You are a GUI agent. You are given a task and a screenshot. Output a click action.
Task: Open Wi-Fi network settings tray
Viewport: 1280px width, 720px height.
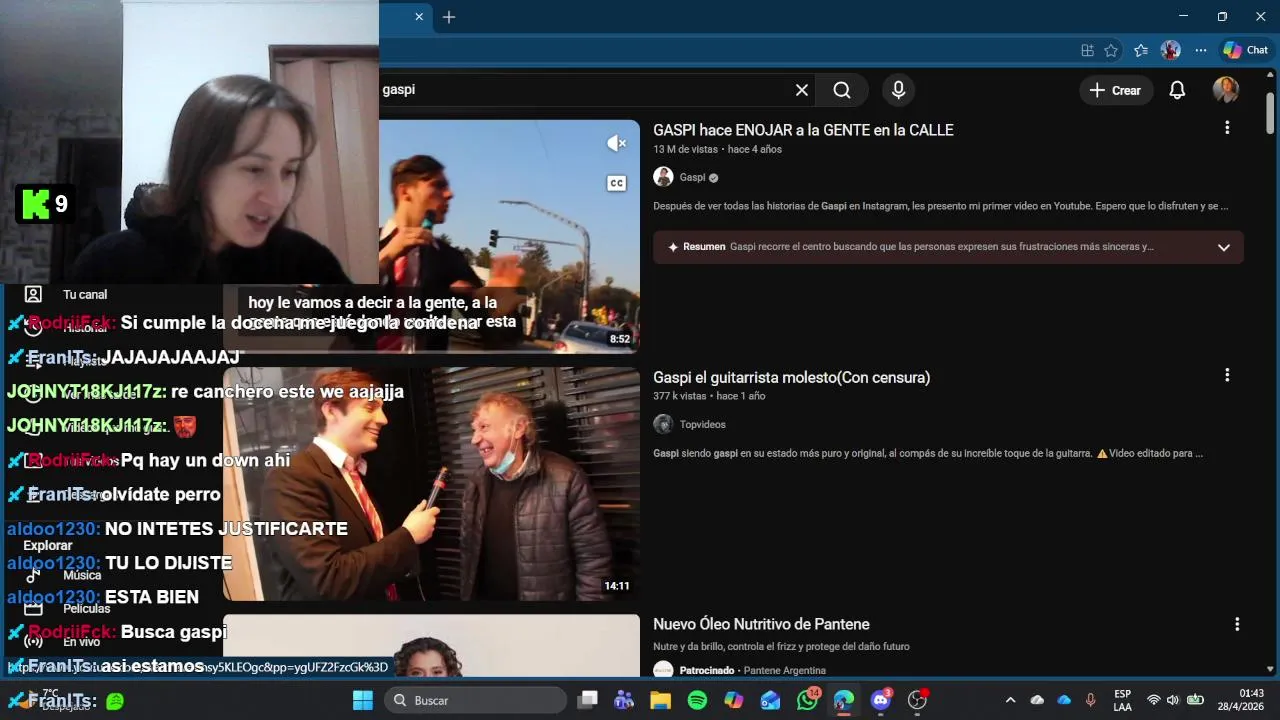click(x=1154, y=700)
